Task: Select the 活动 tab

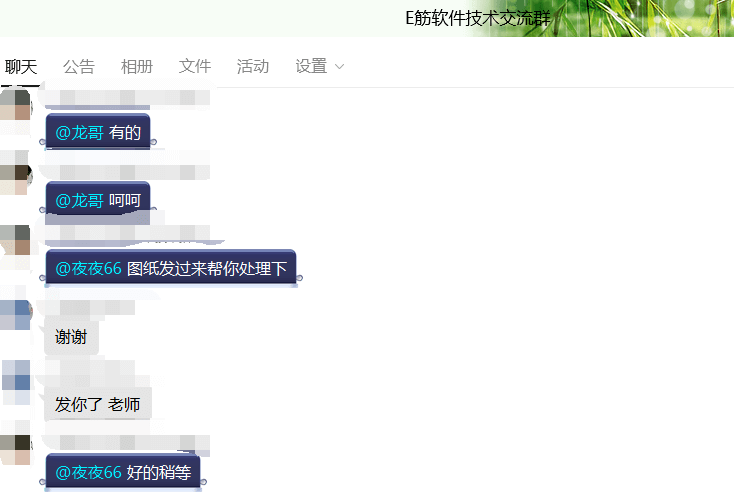Action: 253,67
